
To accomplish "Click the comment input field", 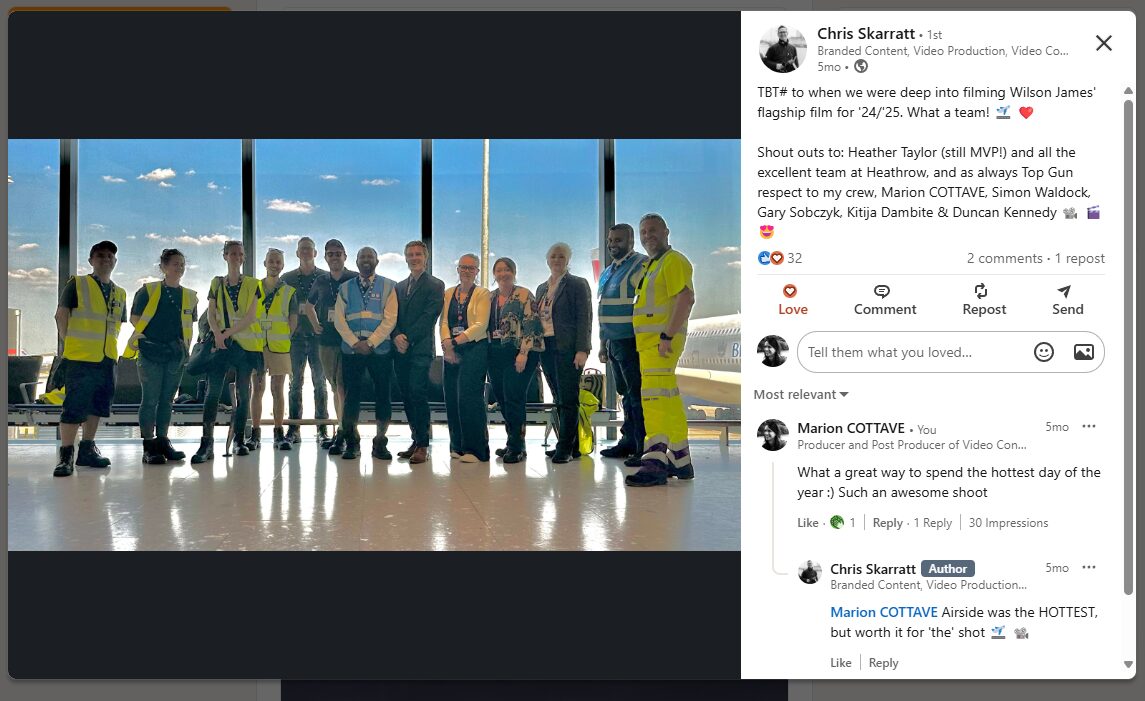I will pyautogui.click(x=913, y=353).
